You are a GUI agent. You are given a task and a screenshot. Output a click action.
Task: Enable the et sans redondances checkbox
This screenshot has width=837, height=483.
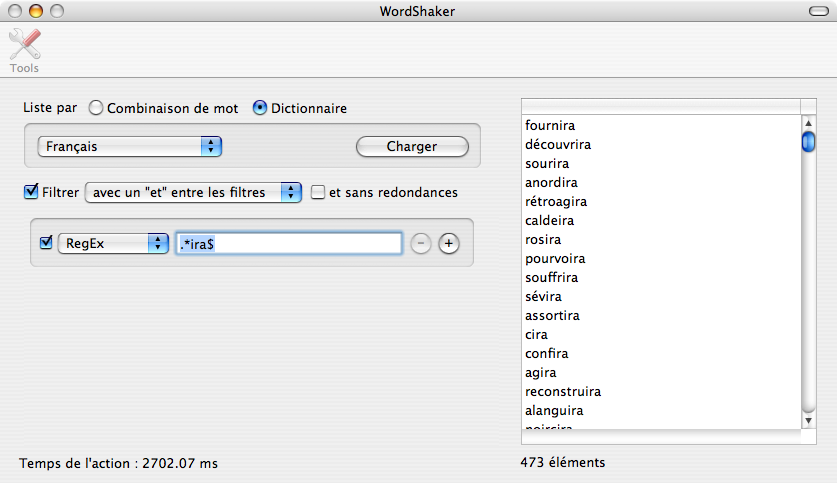pyautogui.click(x=318, y=192)
